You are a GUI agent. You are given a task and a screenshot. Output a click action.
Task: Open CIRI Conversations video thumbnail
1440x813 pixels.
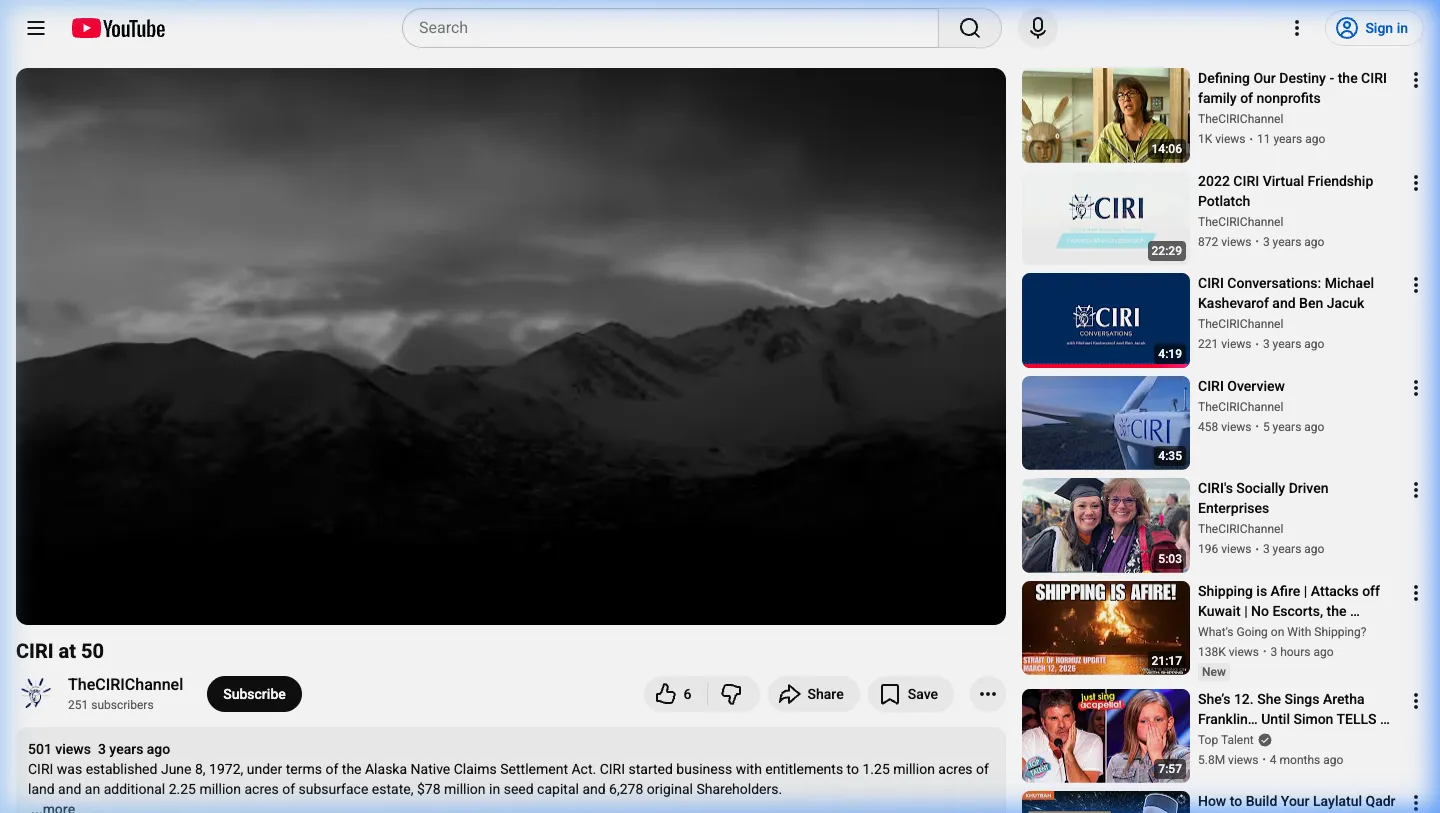point(1106,320)
